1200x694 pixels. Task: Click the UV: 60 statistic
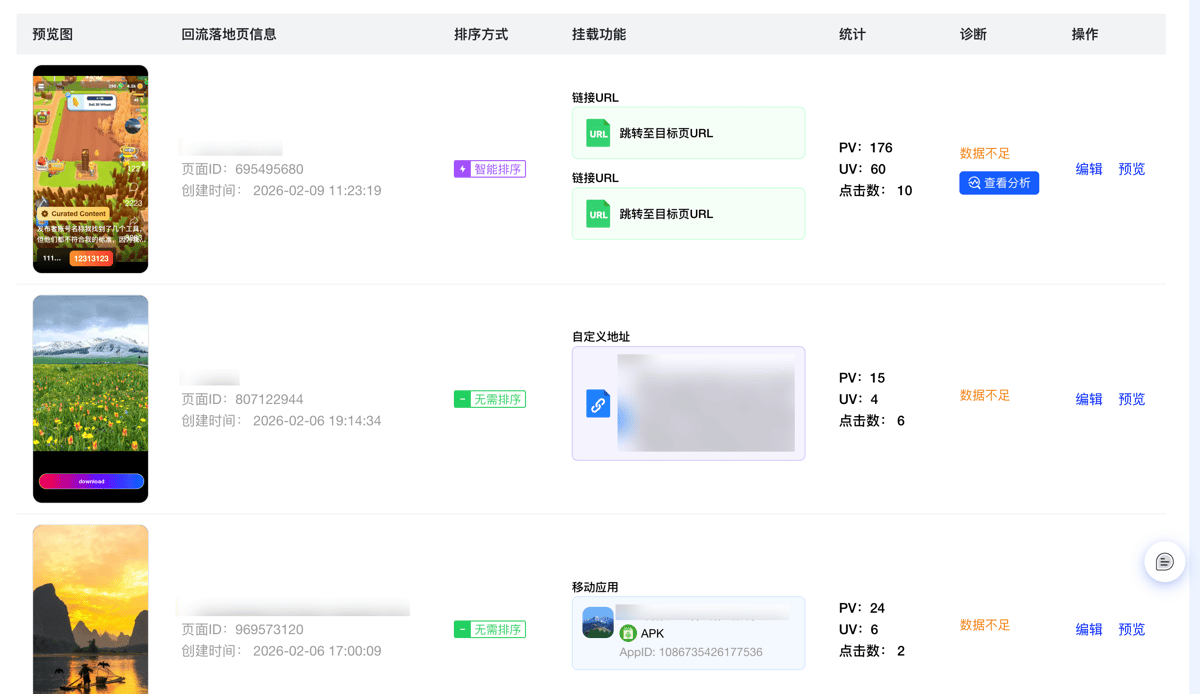click(x=862, y=169)
